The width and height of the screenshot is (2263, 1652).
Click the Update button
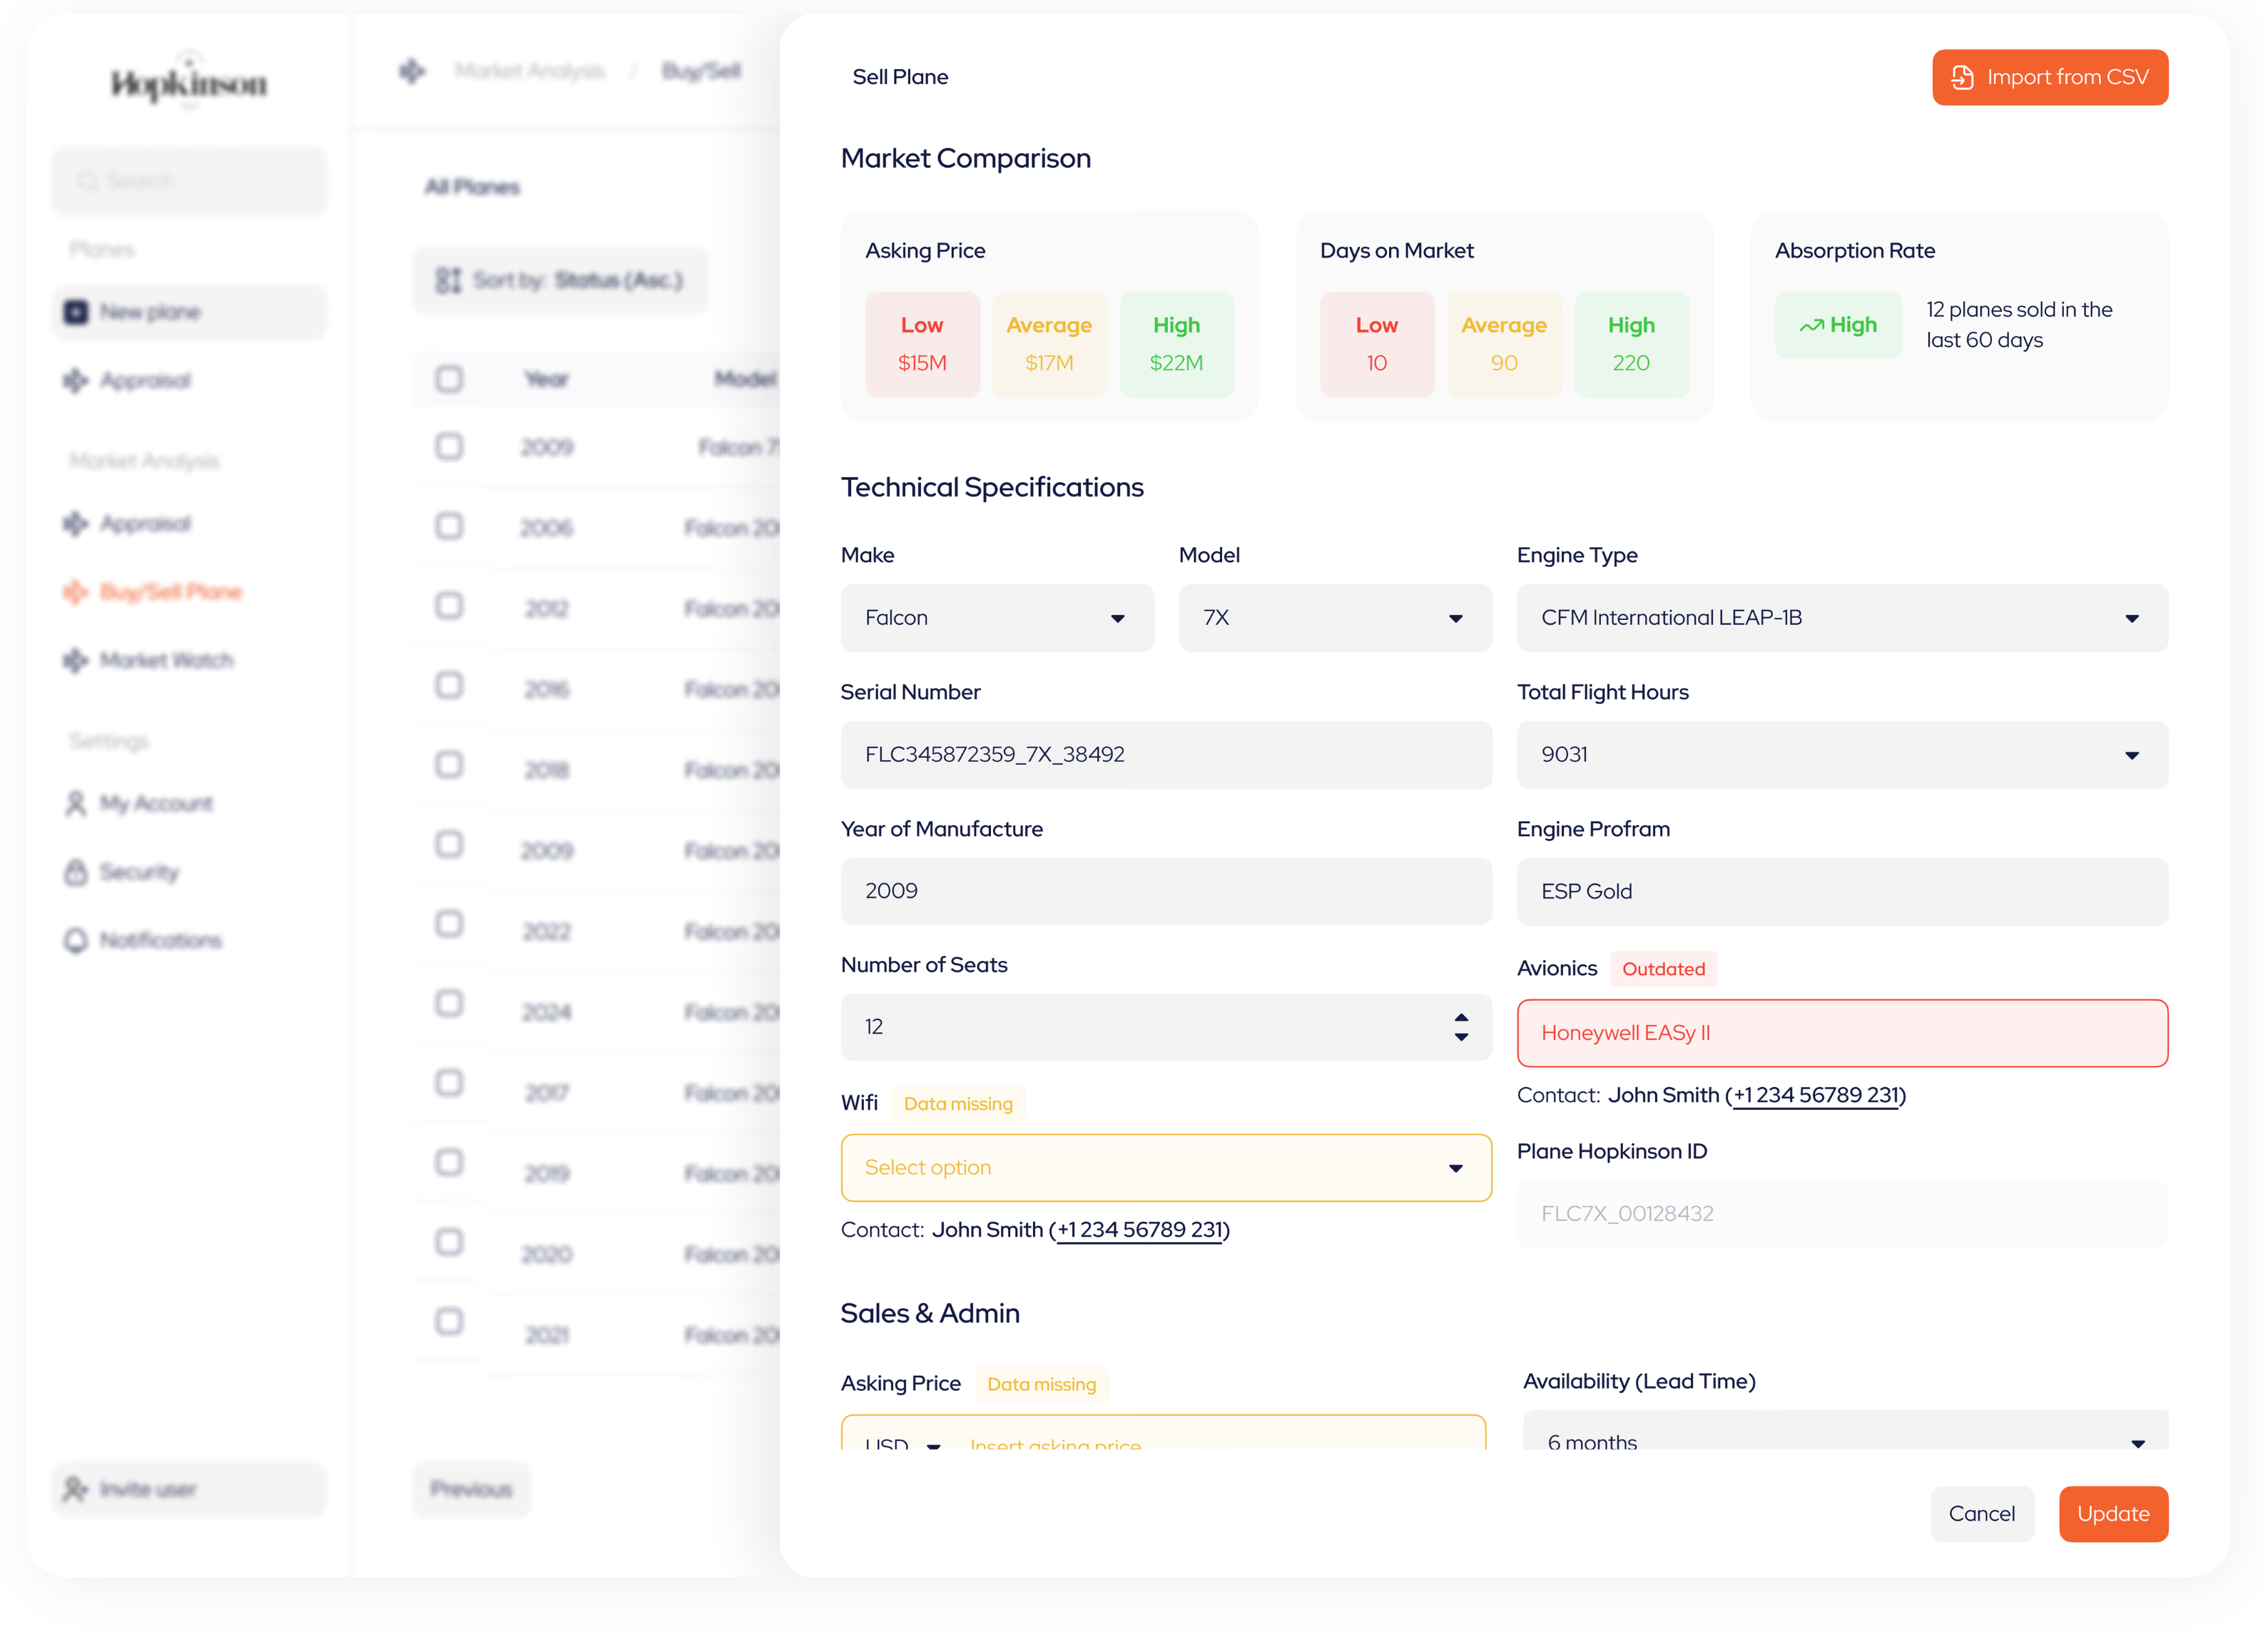(x=2112, y=1514)
